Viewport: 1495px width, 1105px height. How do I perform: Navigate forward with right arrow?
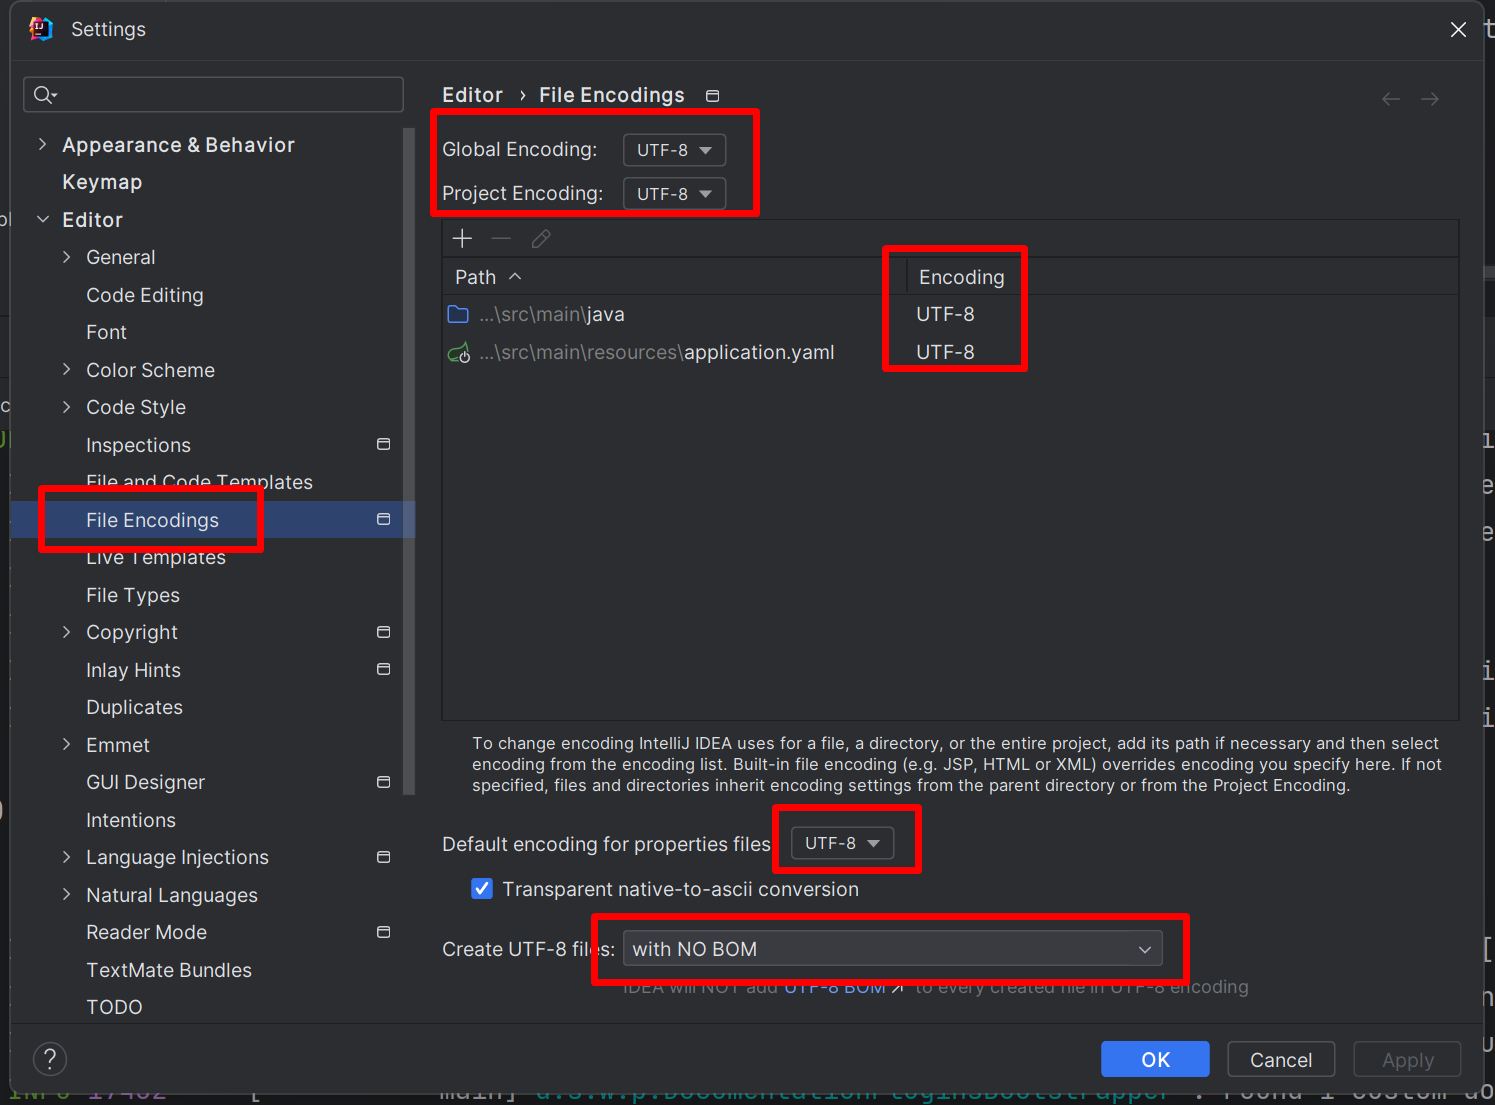1429,98
